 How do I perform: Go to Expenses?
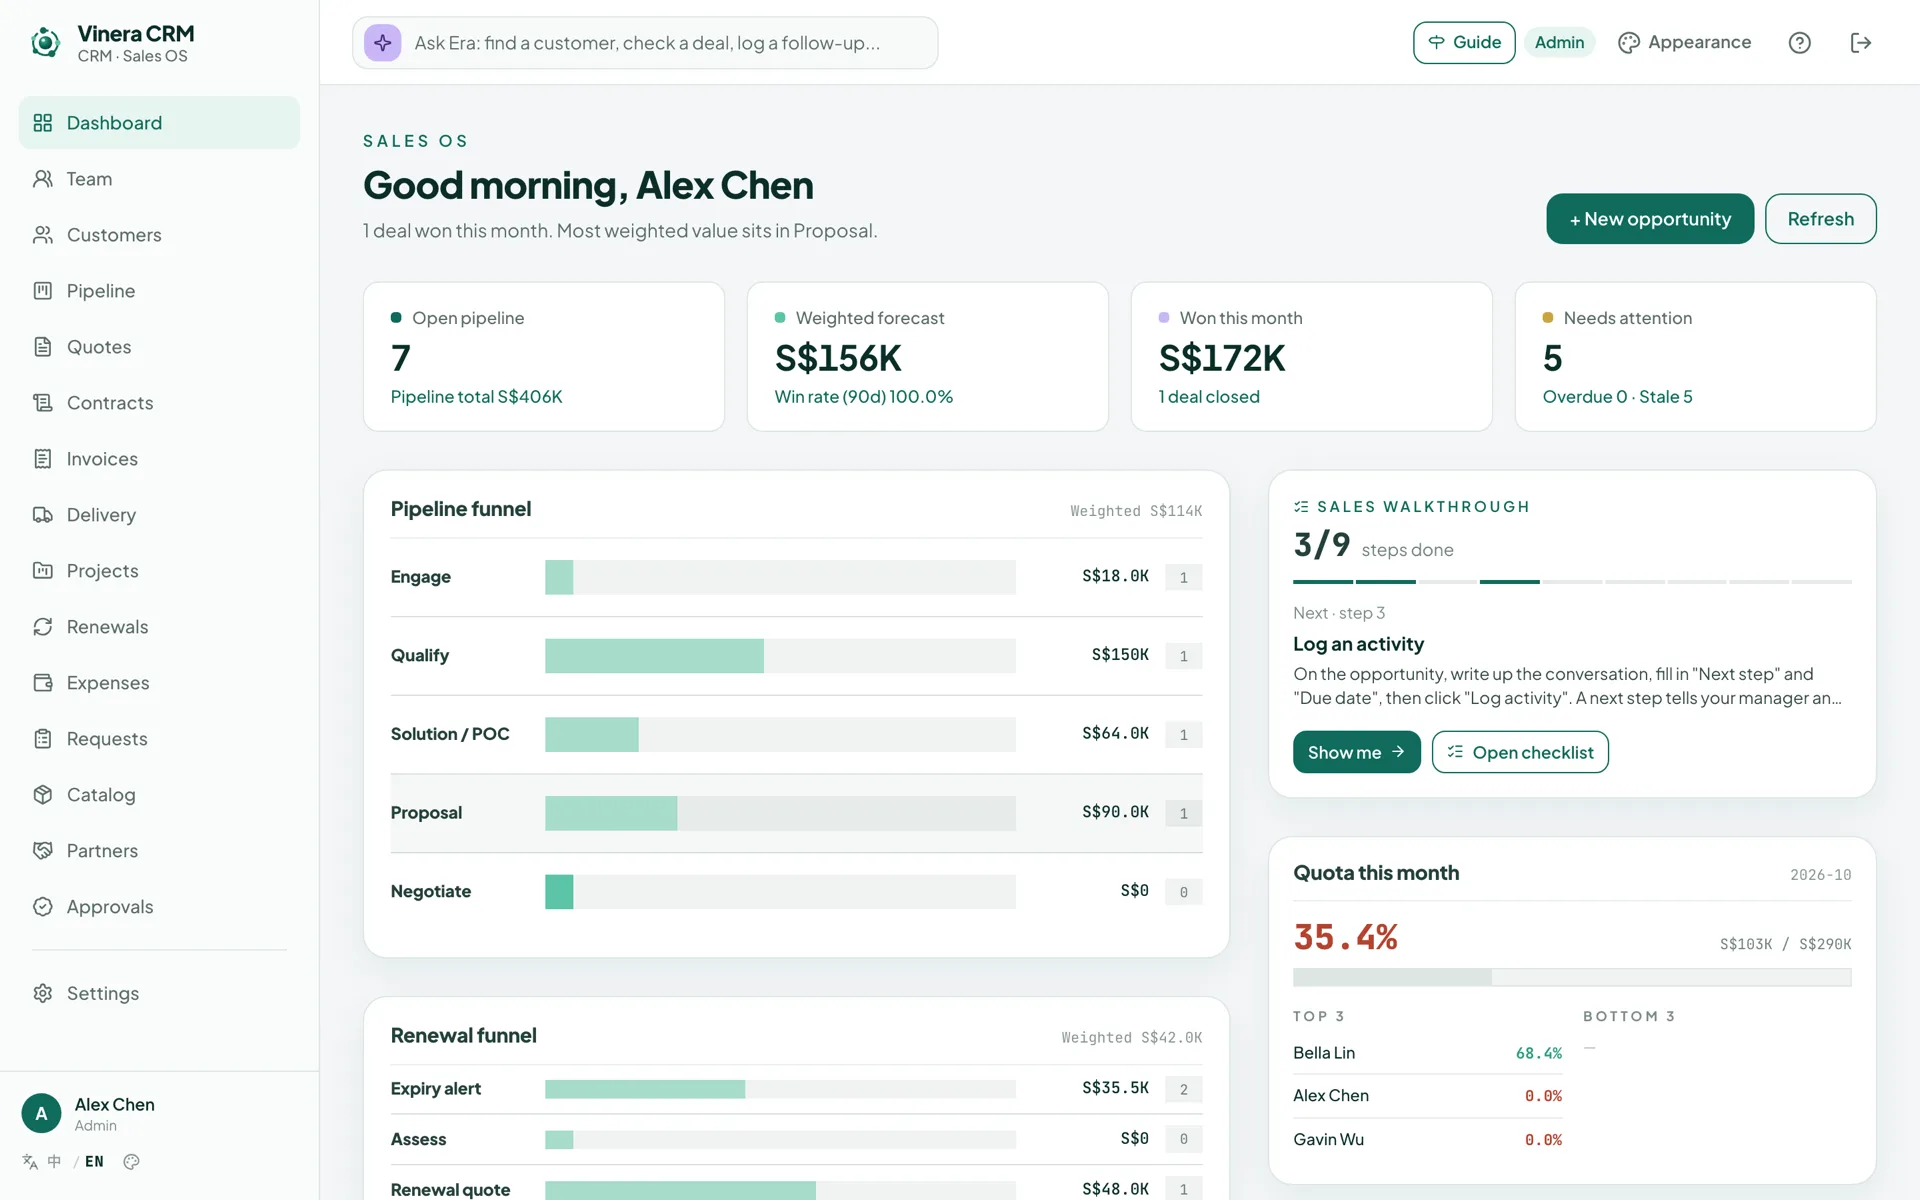(159, 683)
